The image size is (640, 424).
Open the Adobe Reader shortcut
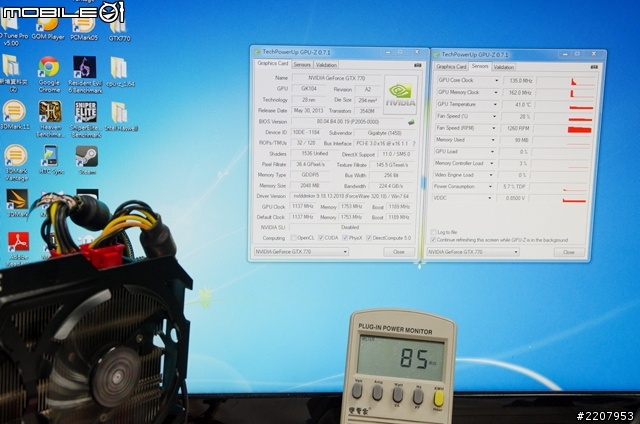pos(18,248)
